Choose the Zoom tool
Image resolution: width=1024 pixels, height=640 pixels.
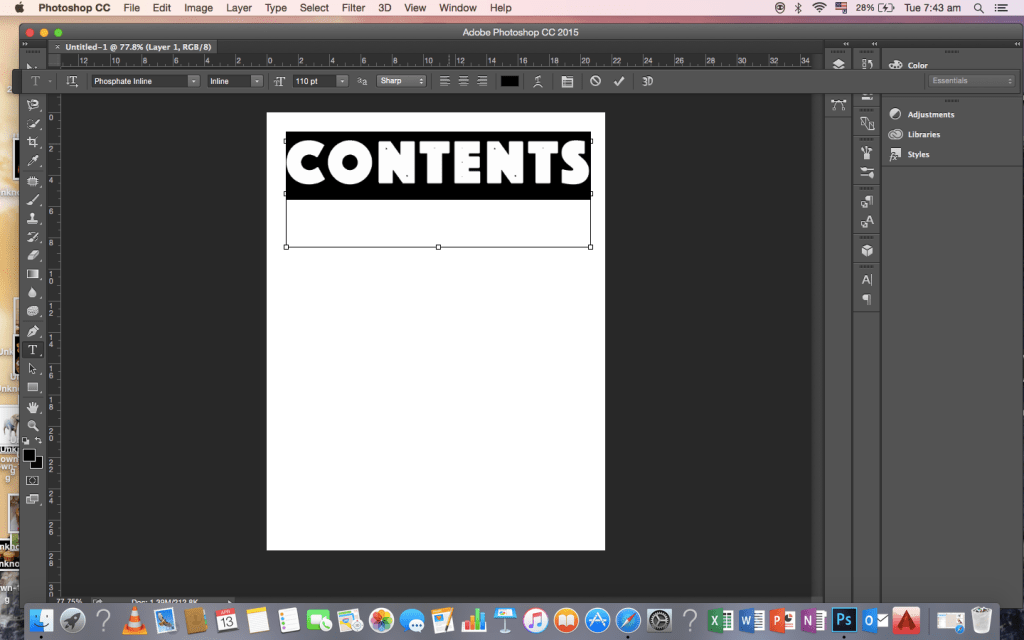33,425
